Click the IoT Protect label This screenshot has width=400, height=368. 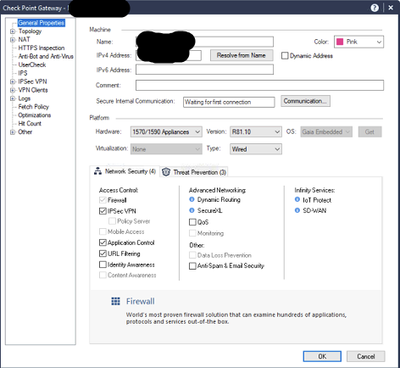tap(317, 200)
